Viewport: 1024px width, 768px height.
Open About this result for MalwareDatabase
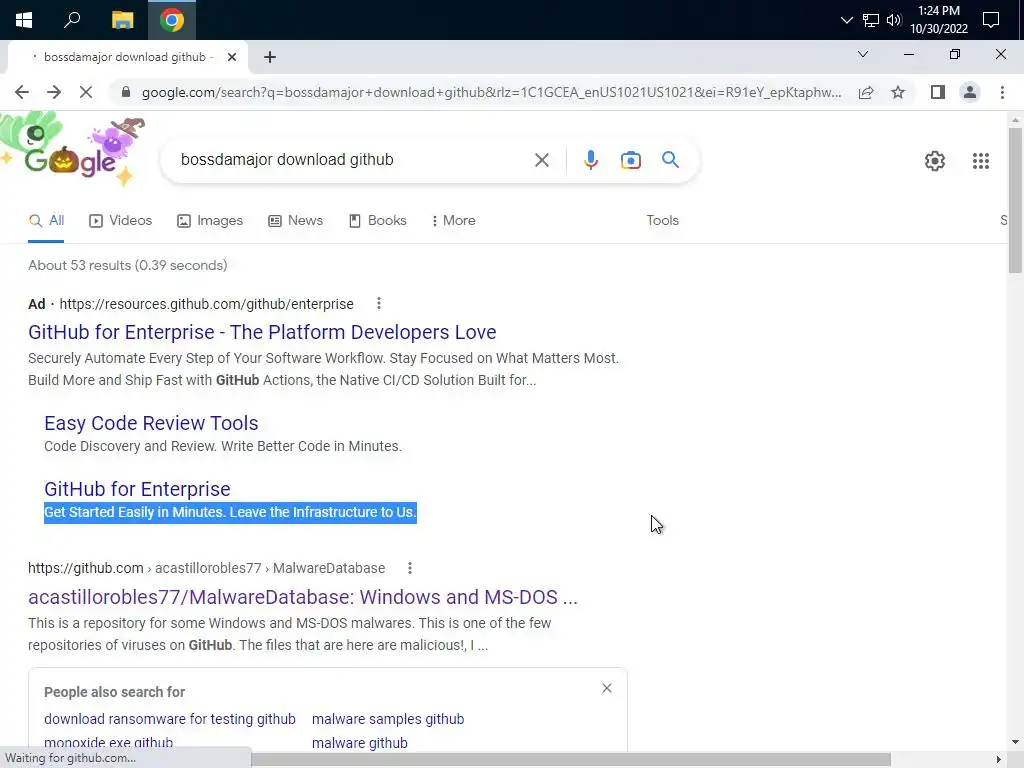[410, 568]
